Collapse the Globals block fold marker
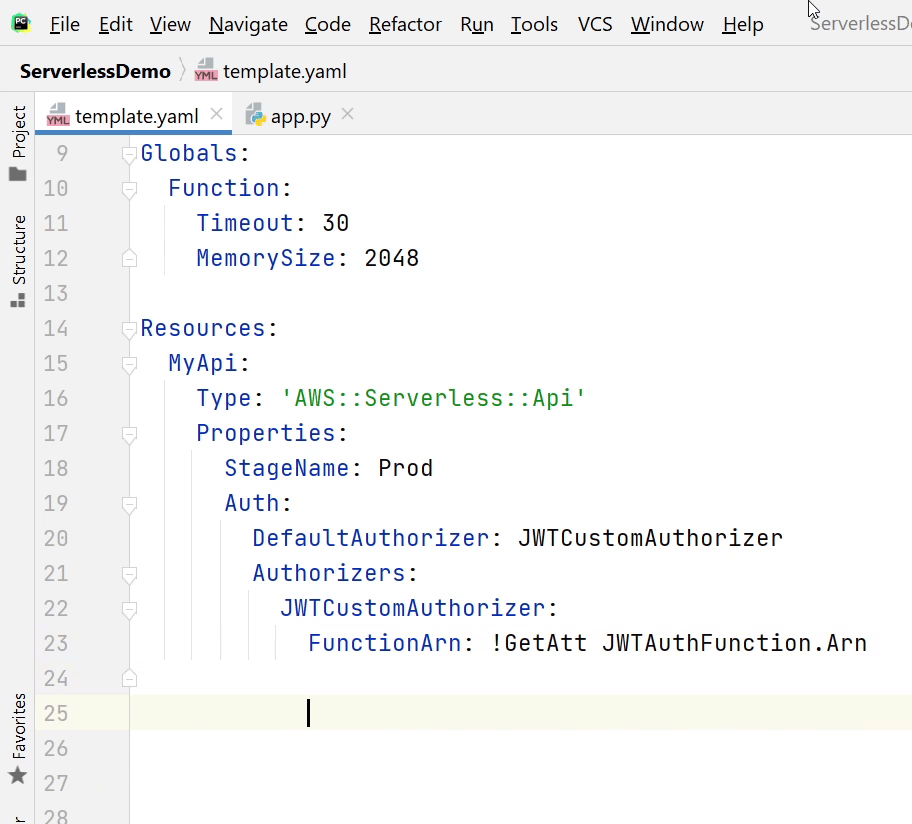This screenshot has width=912, height=824. tap(129, 154)
